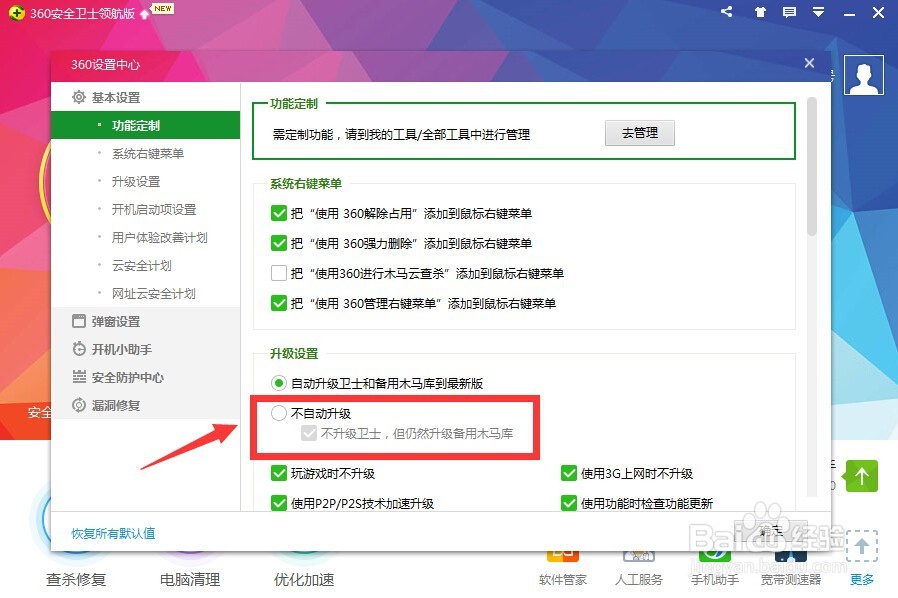Image resolution: width=898 pixels, height=598 pixels.
Task: Uncheck 使用 360强力删除 right-click menu option
Action: pos(279,243)
